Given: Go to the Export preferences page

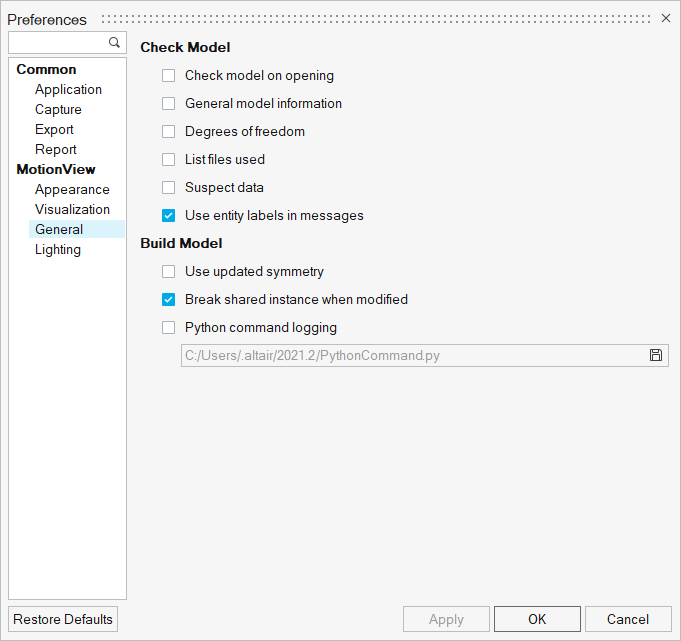Looking at the screenshot, I should (54, 129).
